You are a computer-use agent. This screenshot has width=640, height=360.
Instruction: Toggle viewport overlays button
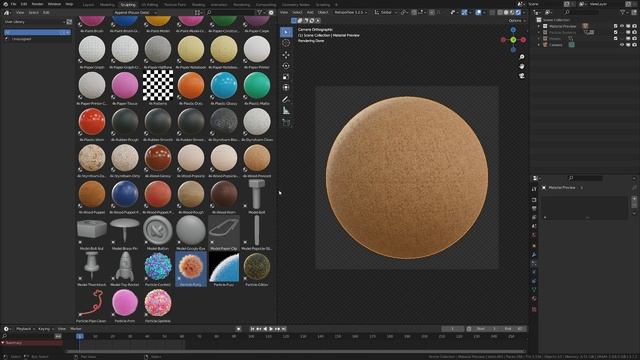coord(479,12)
